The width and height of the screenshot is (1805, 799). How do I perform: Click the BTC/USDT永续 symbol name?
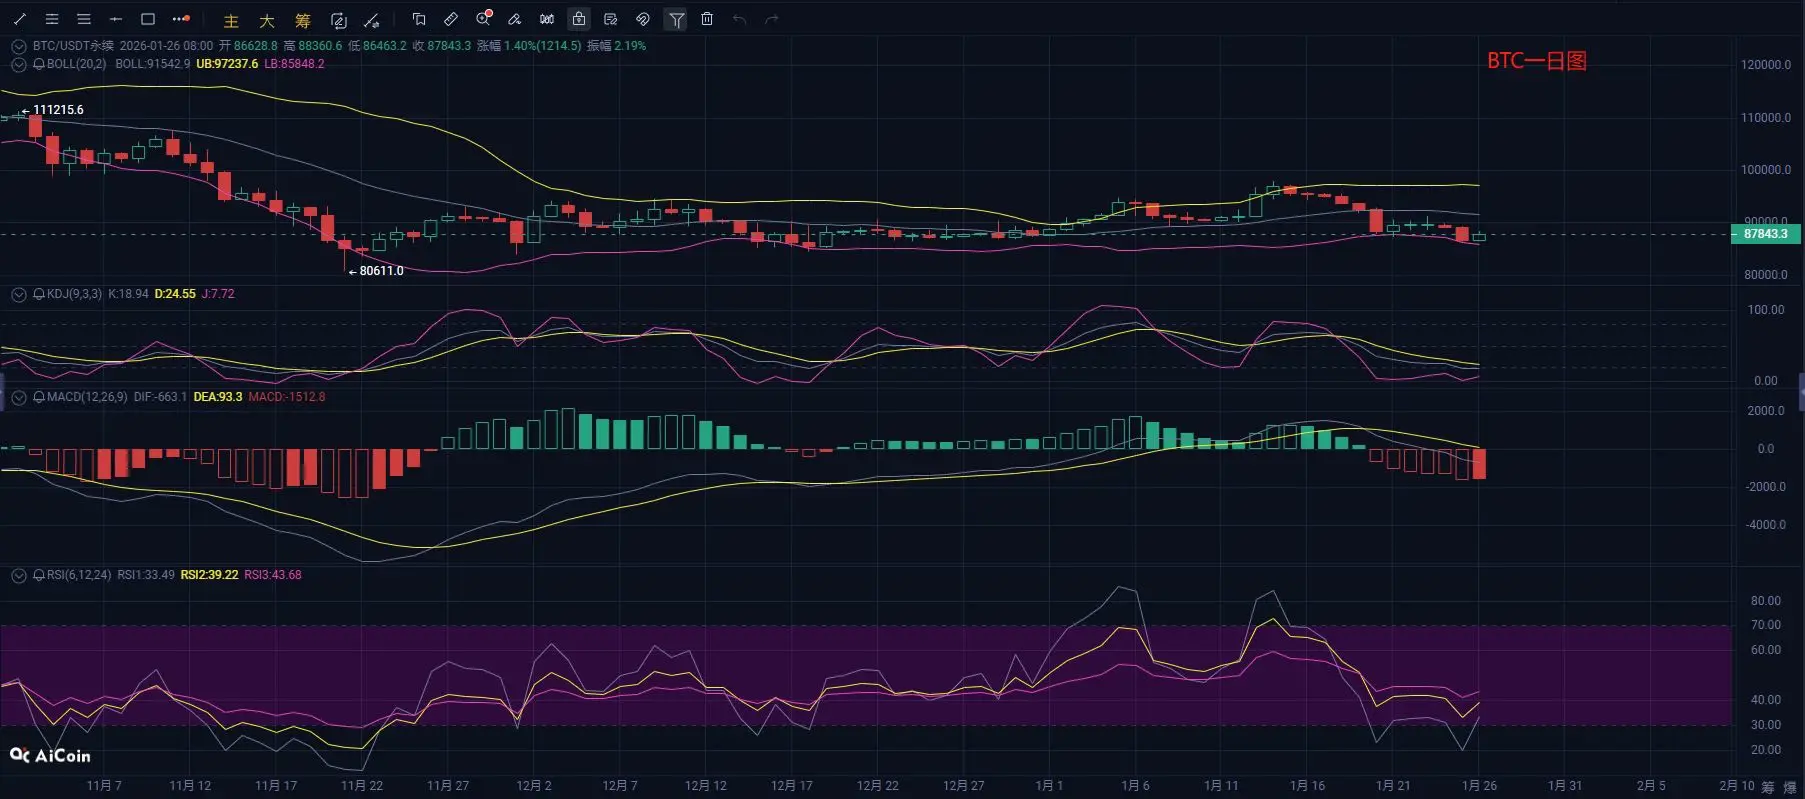tap(73, 46)
